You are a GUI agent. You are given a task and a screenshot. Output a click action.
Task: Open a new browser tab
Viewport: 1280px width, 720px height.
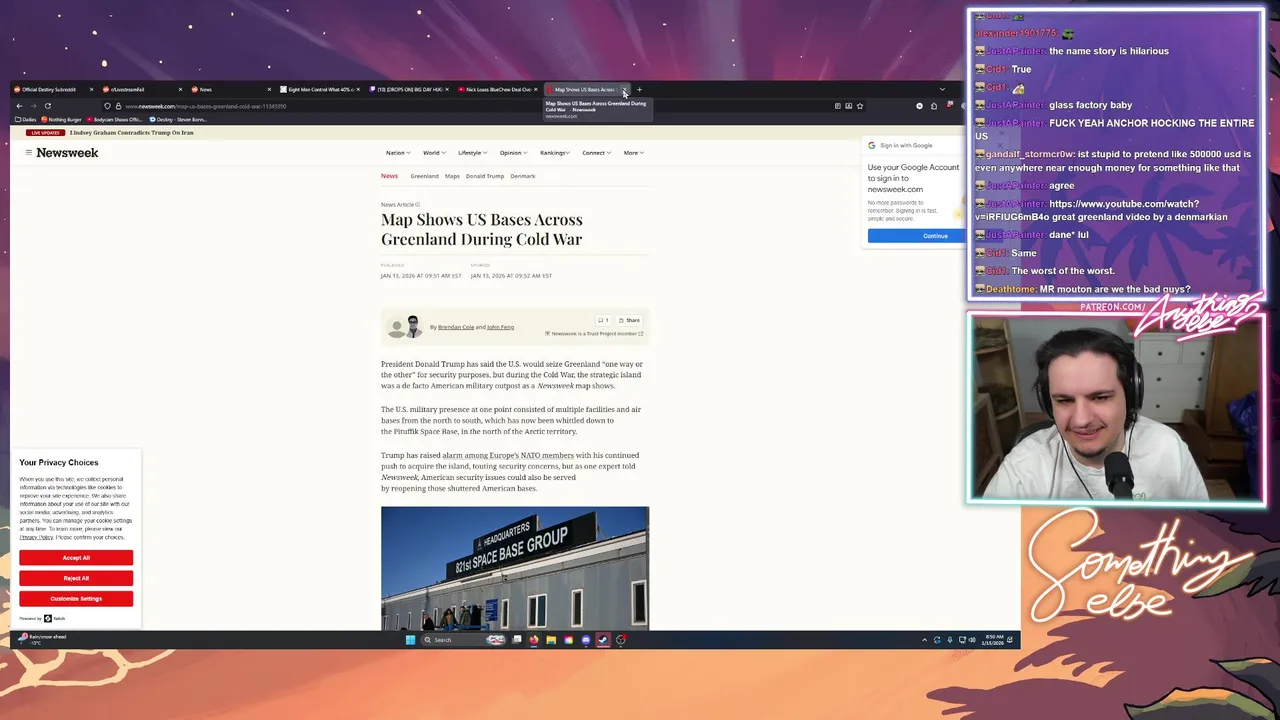pyautogui.click(x=639, y=90)
